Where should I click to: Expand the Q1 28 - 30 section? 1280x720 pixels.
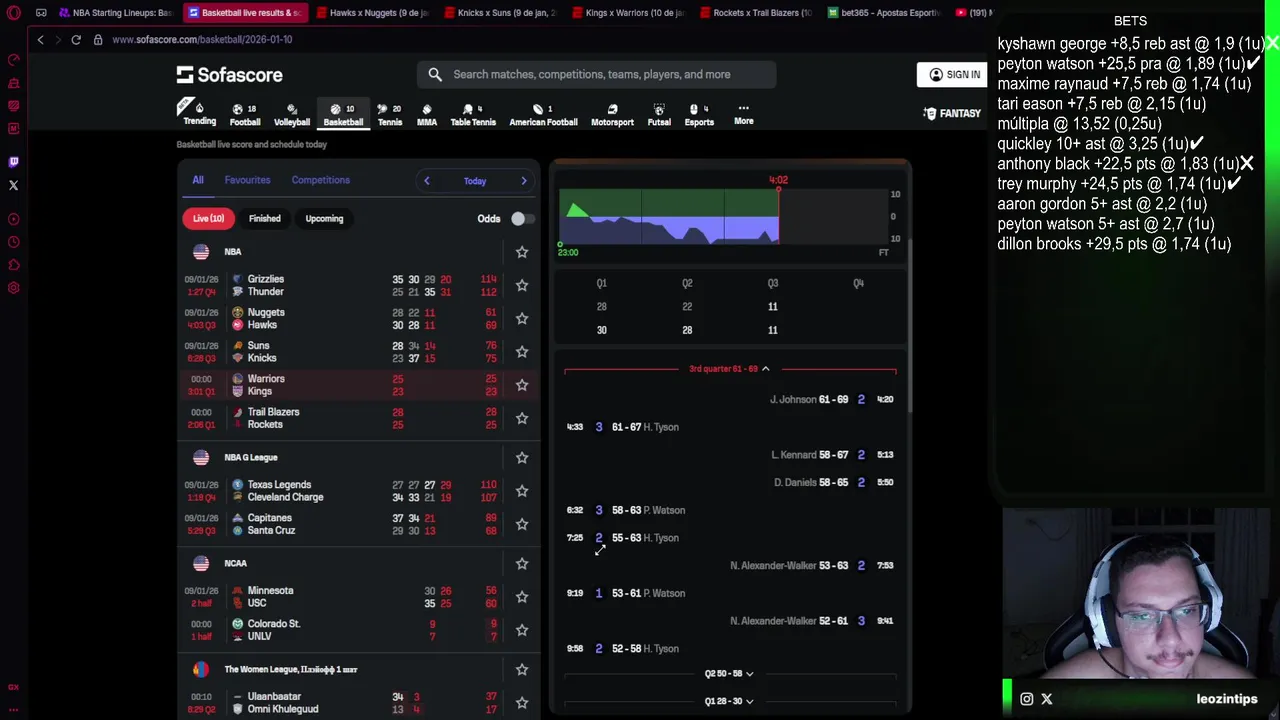(x=730, y=701)
